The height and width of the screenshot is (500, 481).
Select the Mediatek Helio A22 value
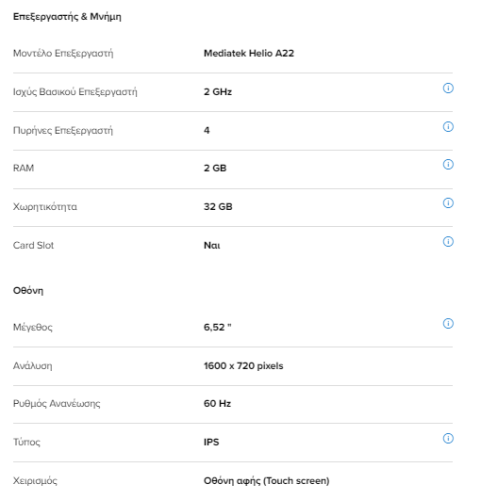pos(249,53)
